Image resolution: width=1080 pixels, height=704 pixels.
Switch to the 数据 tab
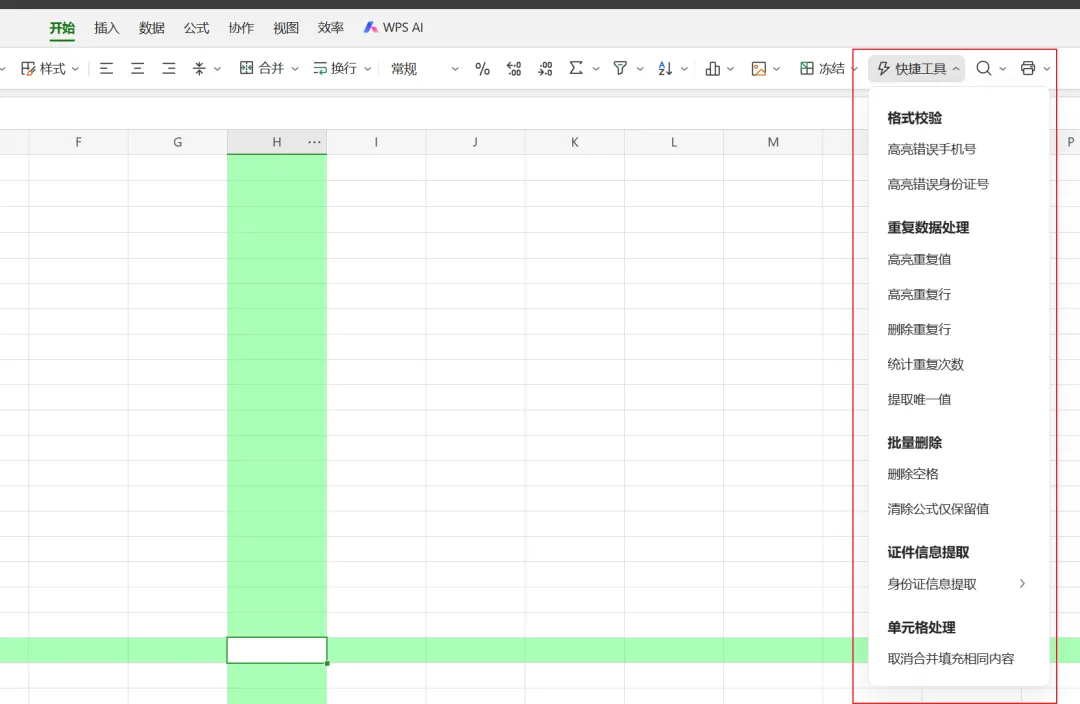click(152, 28)
